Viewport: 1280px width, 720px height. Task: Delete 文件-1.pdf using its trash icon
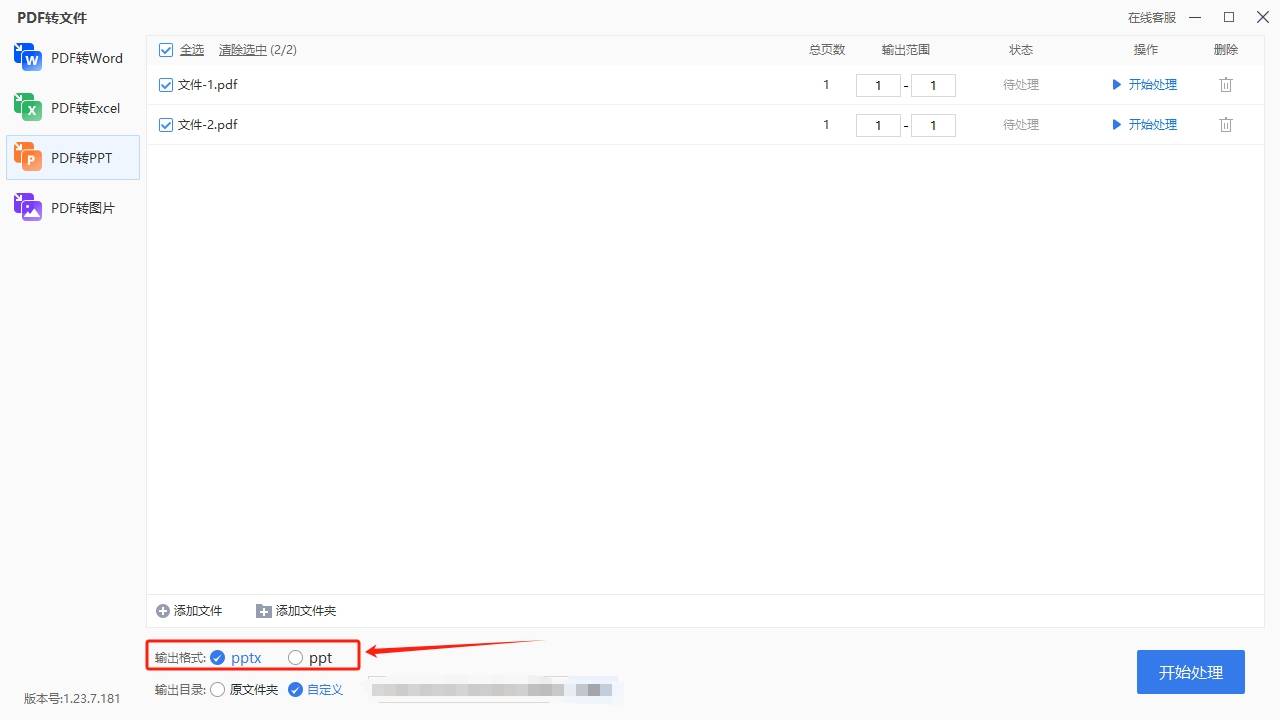coord(1226,84)
